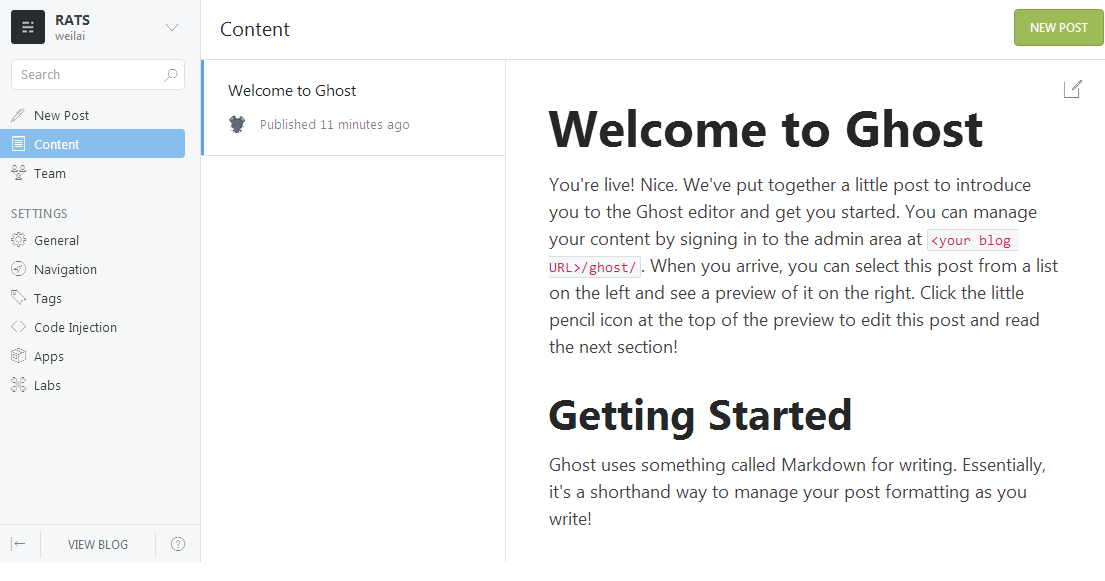Open Navigation settings
Viewport: 1105px width, 581px height.
[98, 269]
